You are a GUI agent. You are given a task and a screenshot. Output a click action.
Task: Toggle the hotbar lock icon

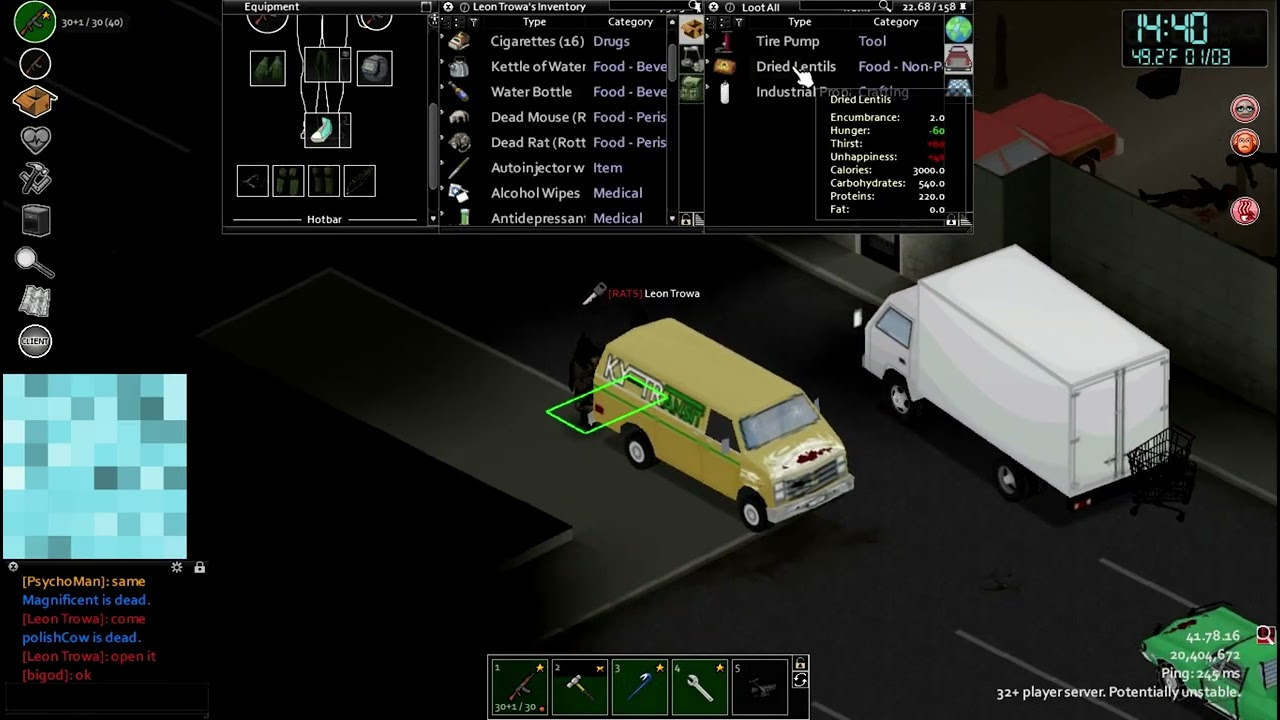pyautogui.click(x=800, y=664)
